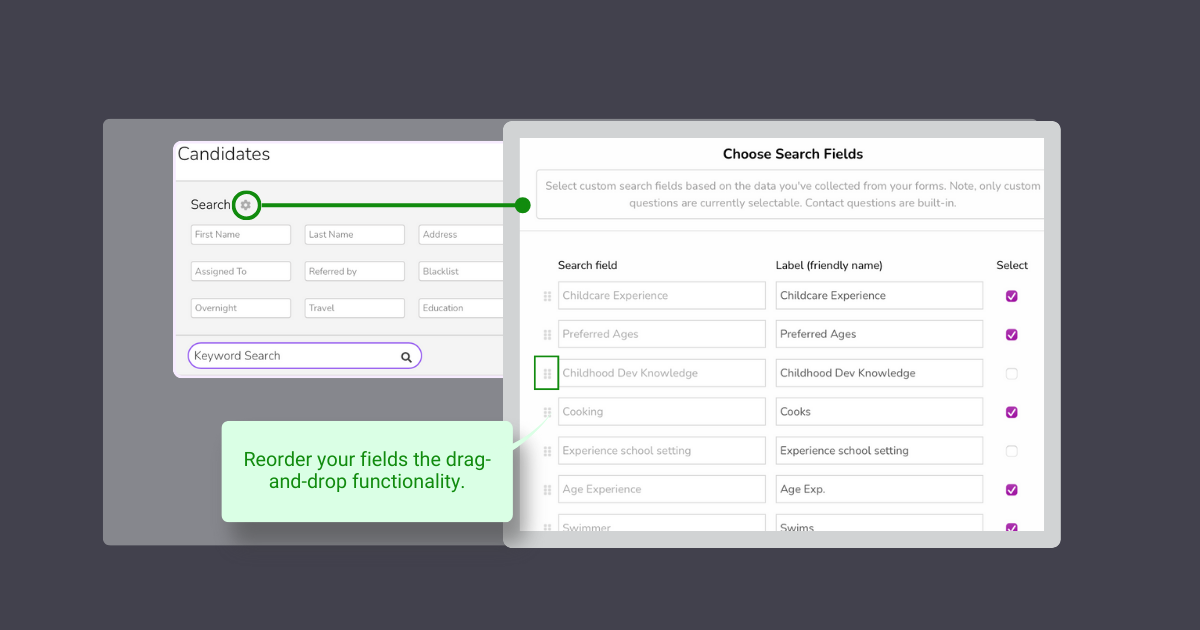Select the Overnight search field
Screen dimensions: 1200x630
point(240,309)
